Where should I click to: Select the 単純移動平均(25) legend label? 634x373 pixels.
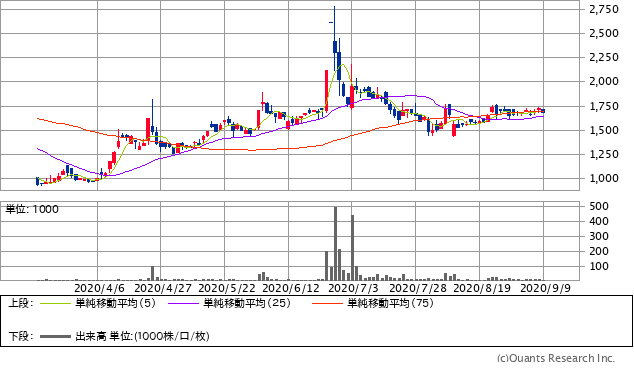click(x=247, y=303)
